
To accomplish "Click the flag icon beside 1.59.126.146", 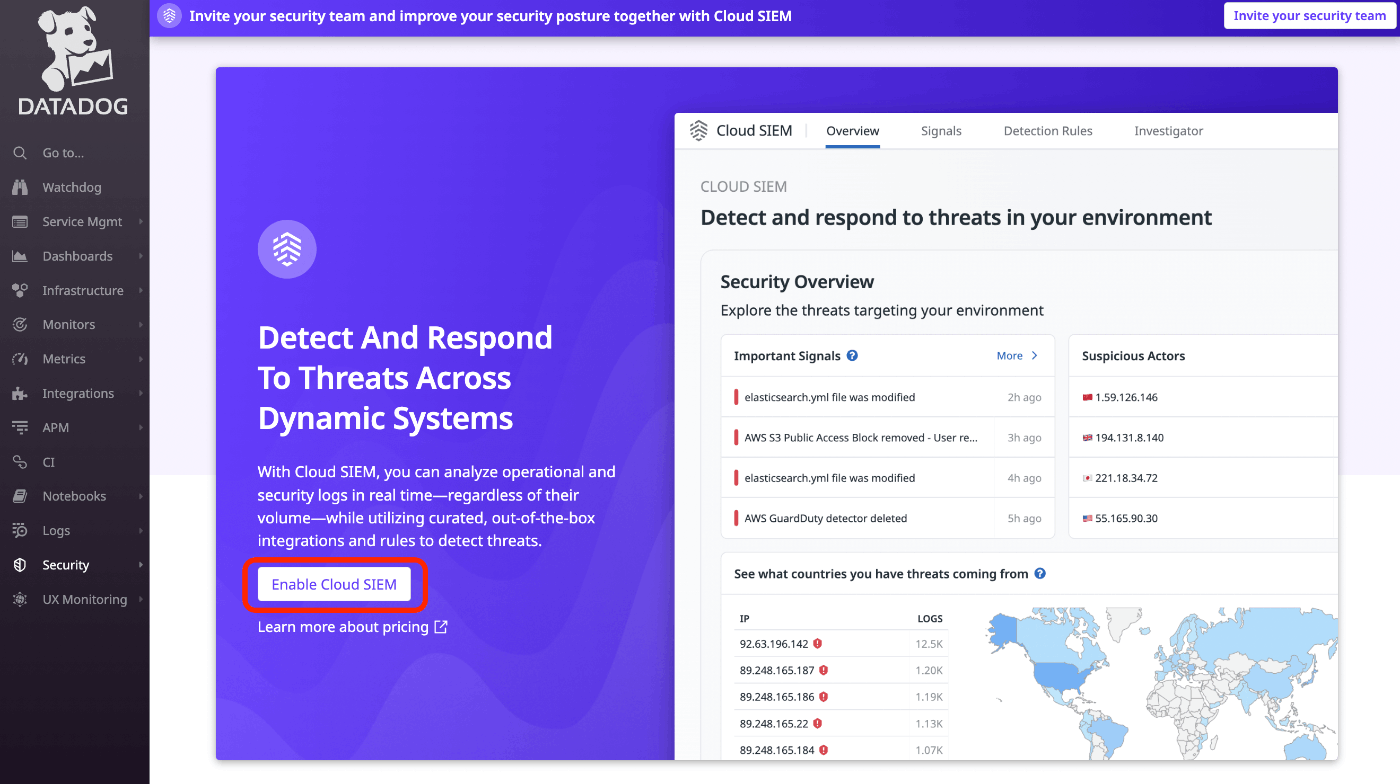I will (x=1088, y=398).
